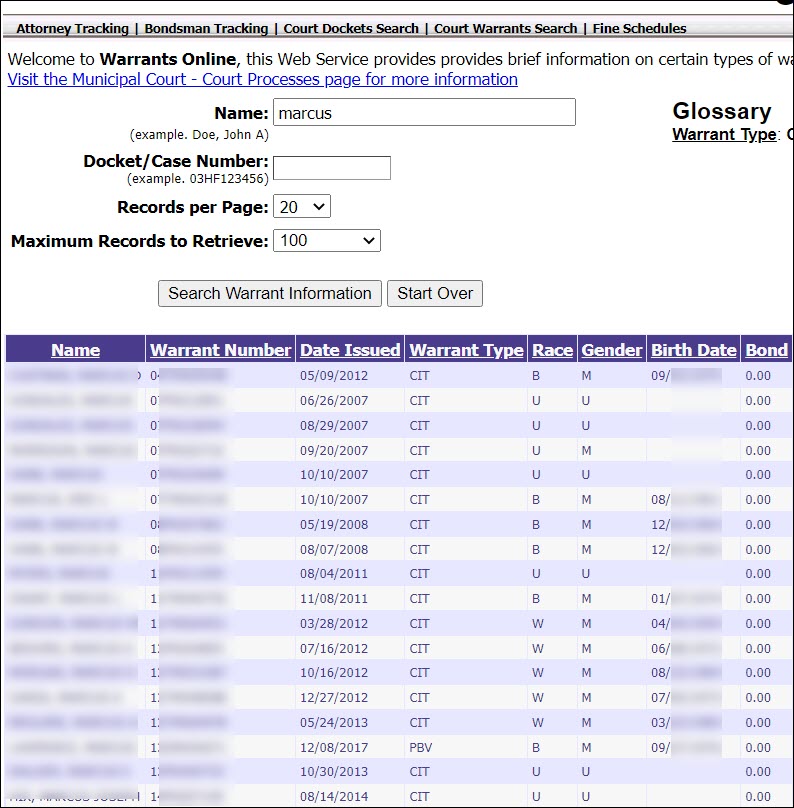This screenshot has width=794, height=808.
Task: Sort results by Birth Date column
Action: click(694, 350)
